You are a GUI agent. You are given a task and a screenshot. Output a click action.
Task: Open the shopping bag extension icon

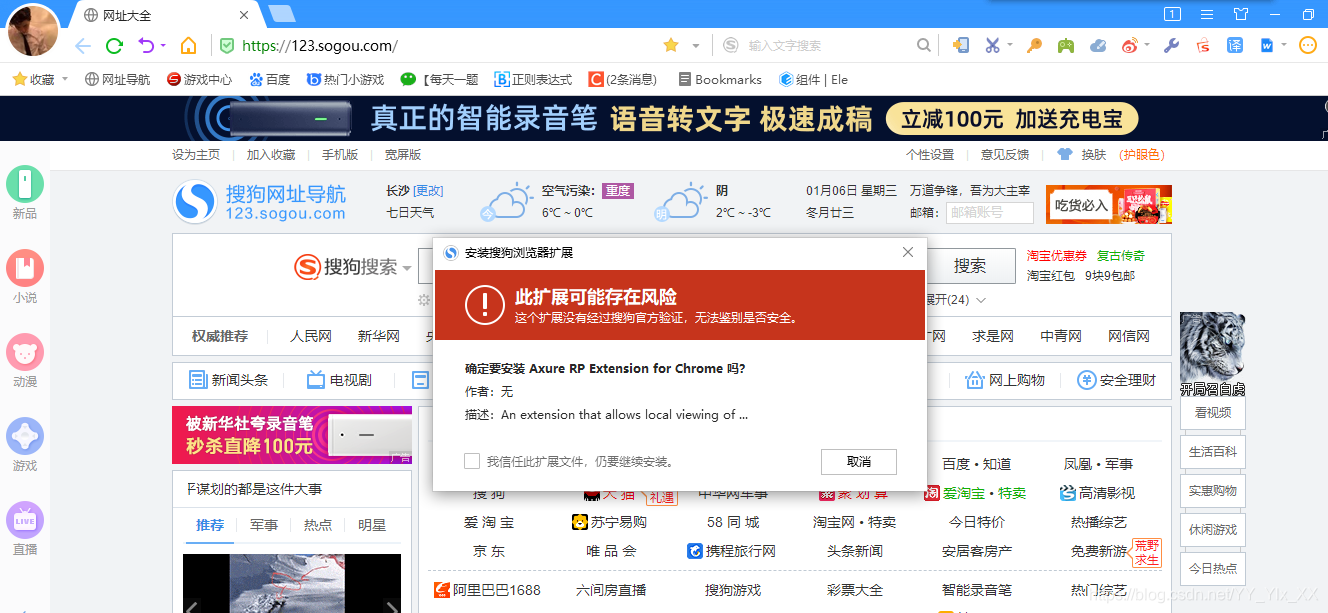click(x=1204, y=45)
